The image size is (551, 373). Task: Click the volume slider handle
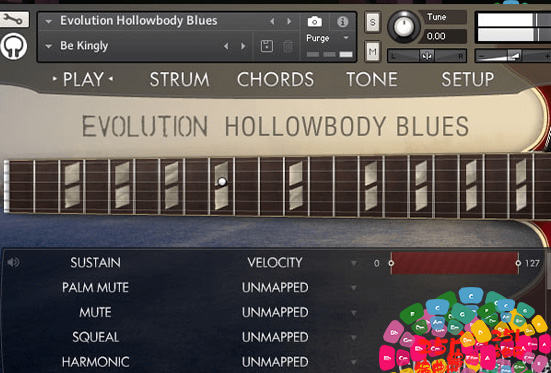pyautogui.click(x=514, y=56)
